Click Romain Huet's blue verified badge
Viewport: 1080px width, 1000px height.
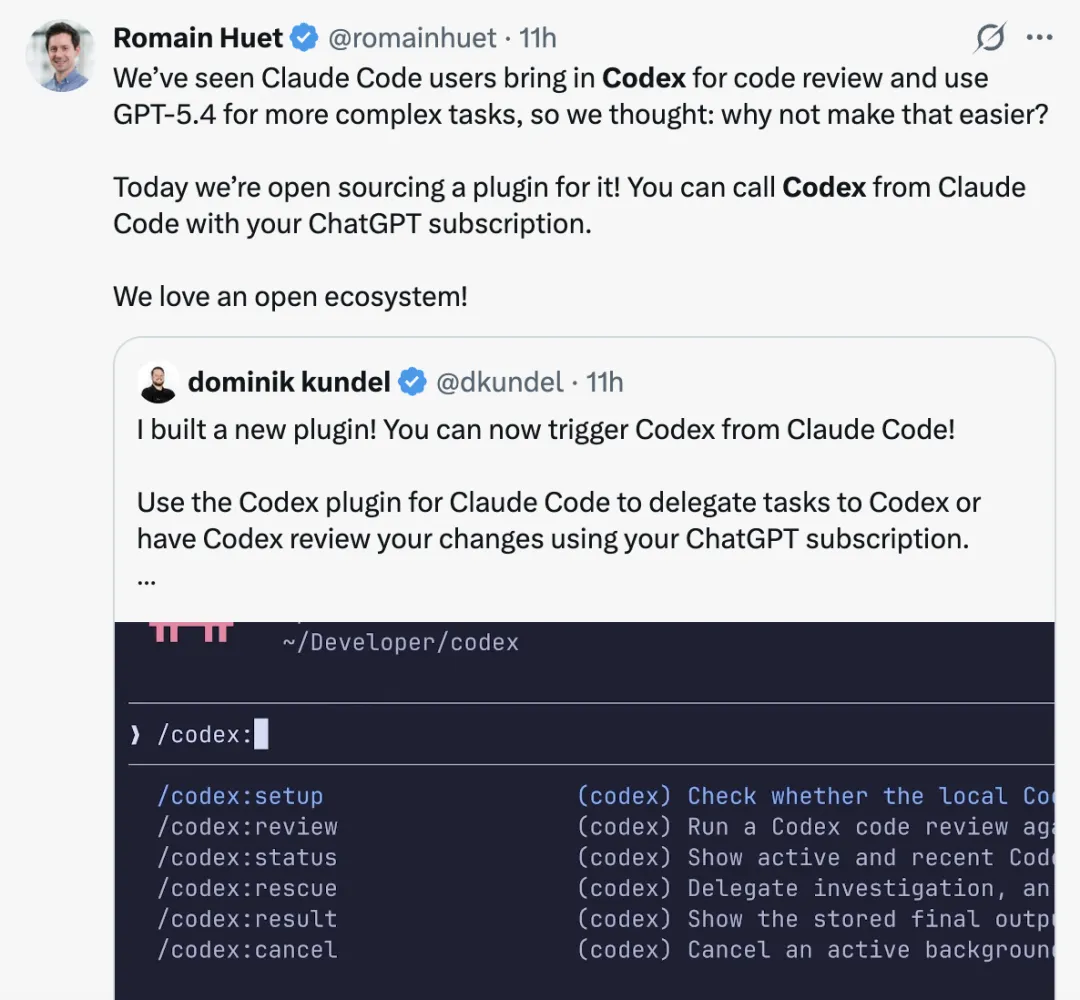tap(304, 37)
